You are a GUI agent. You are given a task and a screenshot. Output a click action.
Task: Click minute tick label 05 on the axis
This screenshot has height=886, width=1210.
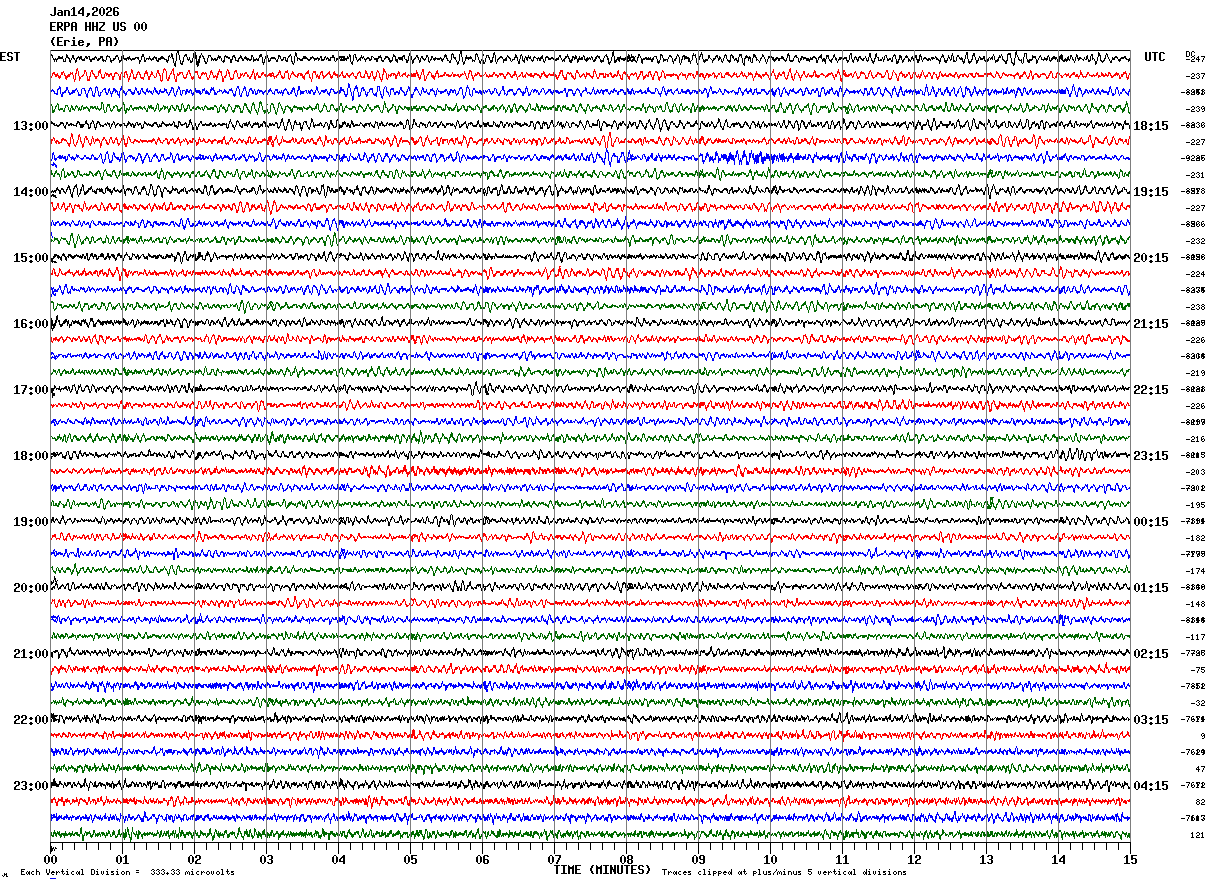click(410, 859)
